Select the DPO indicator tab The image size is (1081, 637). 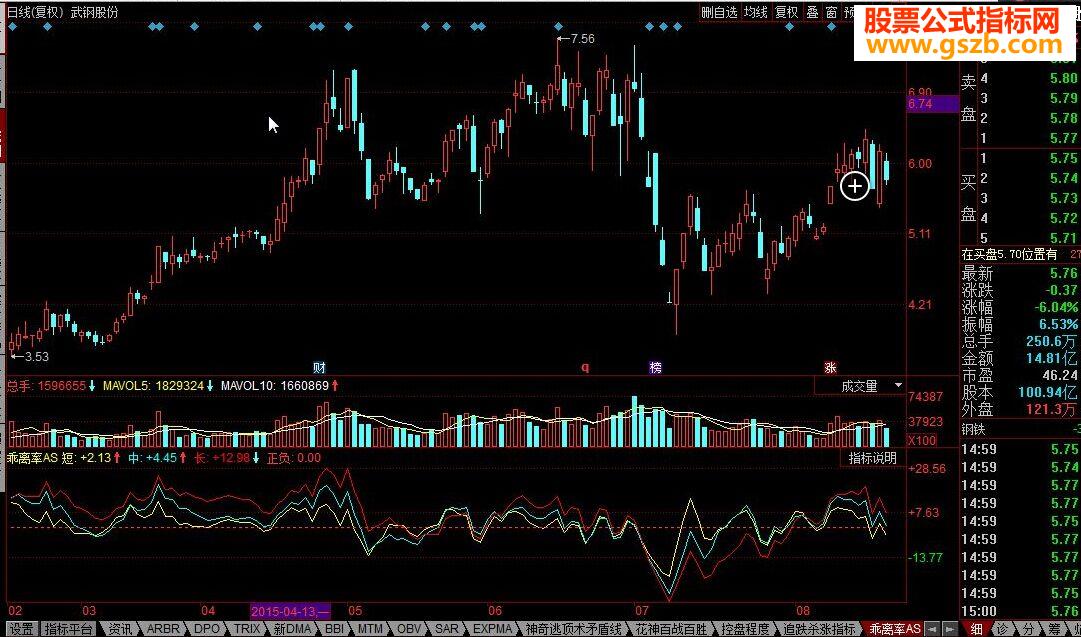[x=206, y=629]
